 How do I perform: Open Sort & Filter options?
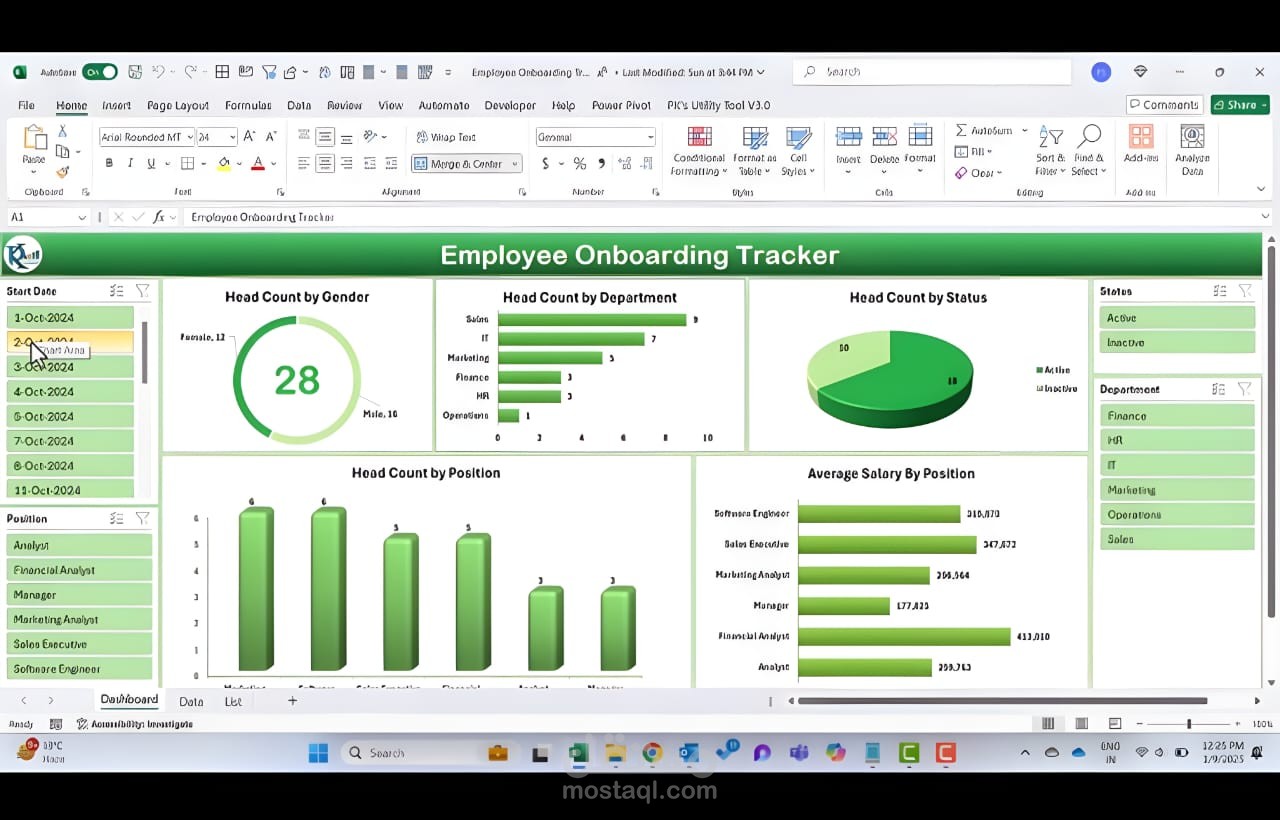point(1049,150)
